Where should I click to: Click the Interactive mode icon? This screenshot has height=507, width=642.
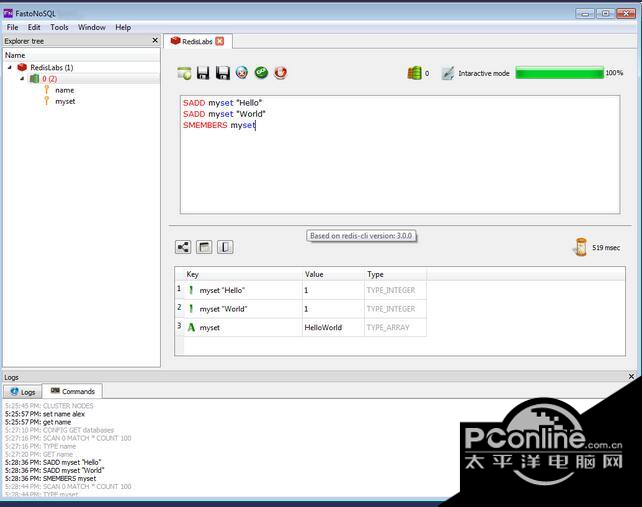pos(448,73)
